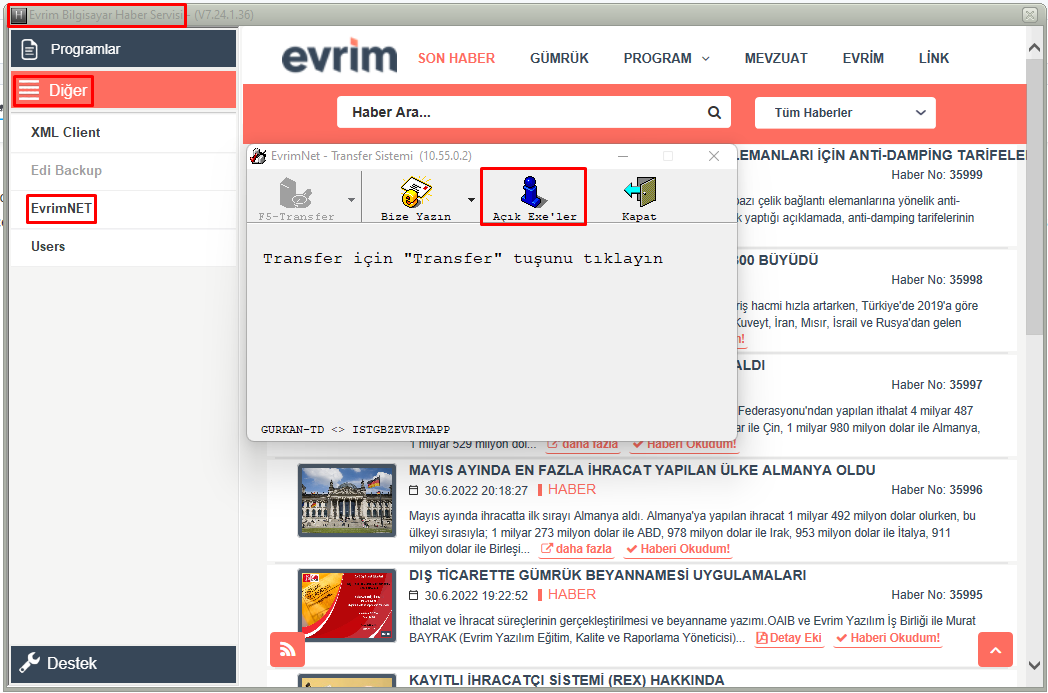Open the Destek support section
This screenshot has width=1048, height=693.
pos(124,664)
